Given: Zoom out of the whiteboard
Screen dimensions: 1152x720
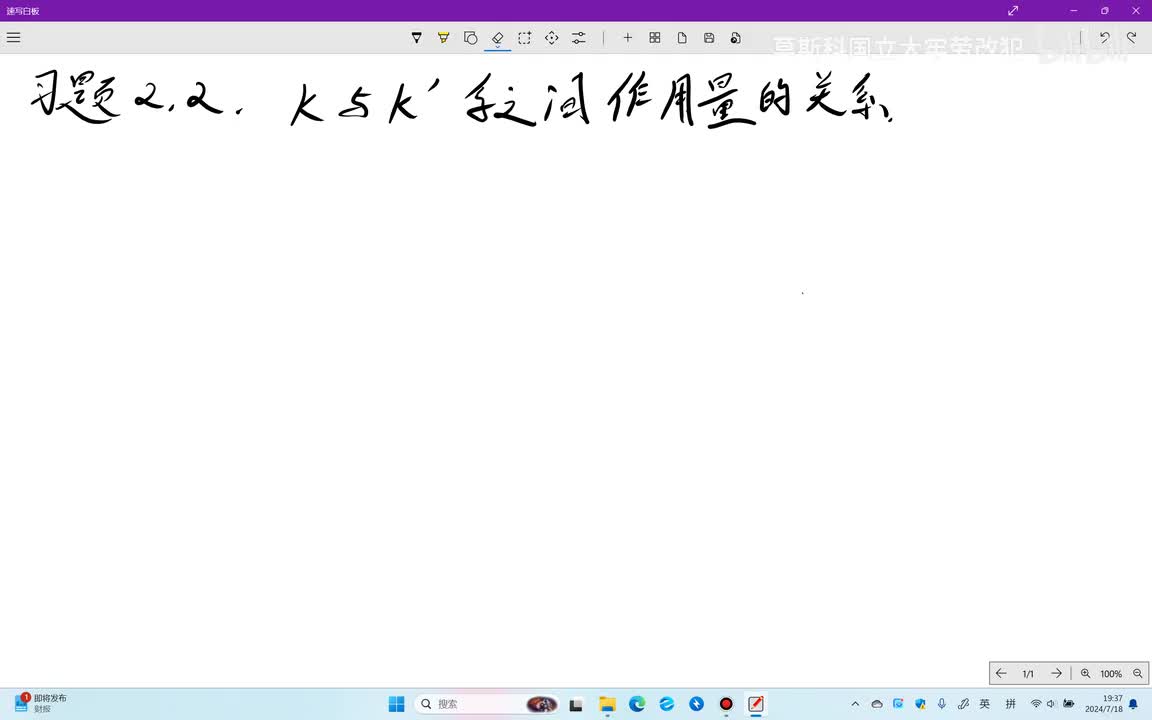Looking at the screenshot, I should coord(1137,673).
